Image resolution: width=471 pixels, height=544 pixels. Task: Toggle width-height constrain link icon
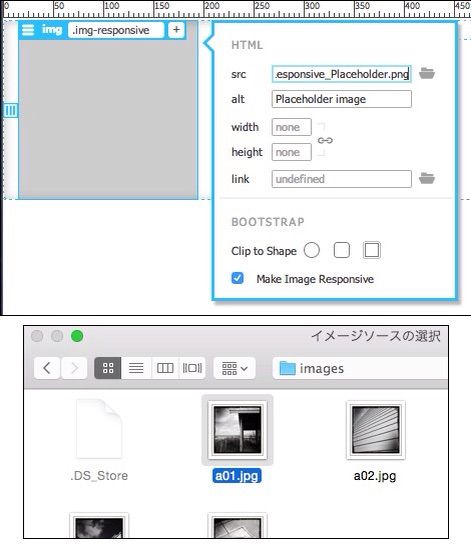click(x=325, y=140)
